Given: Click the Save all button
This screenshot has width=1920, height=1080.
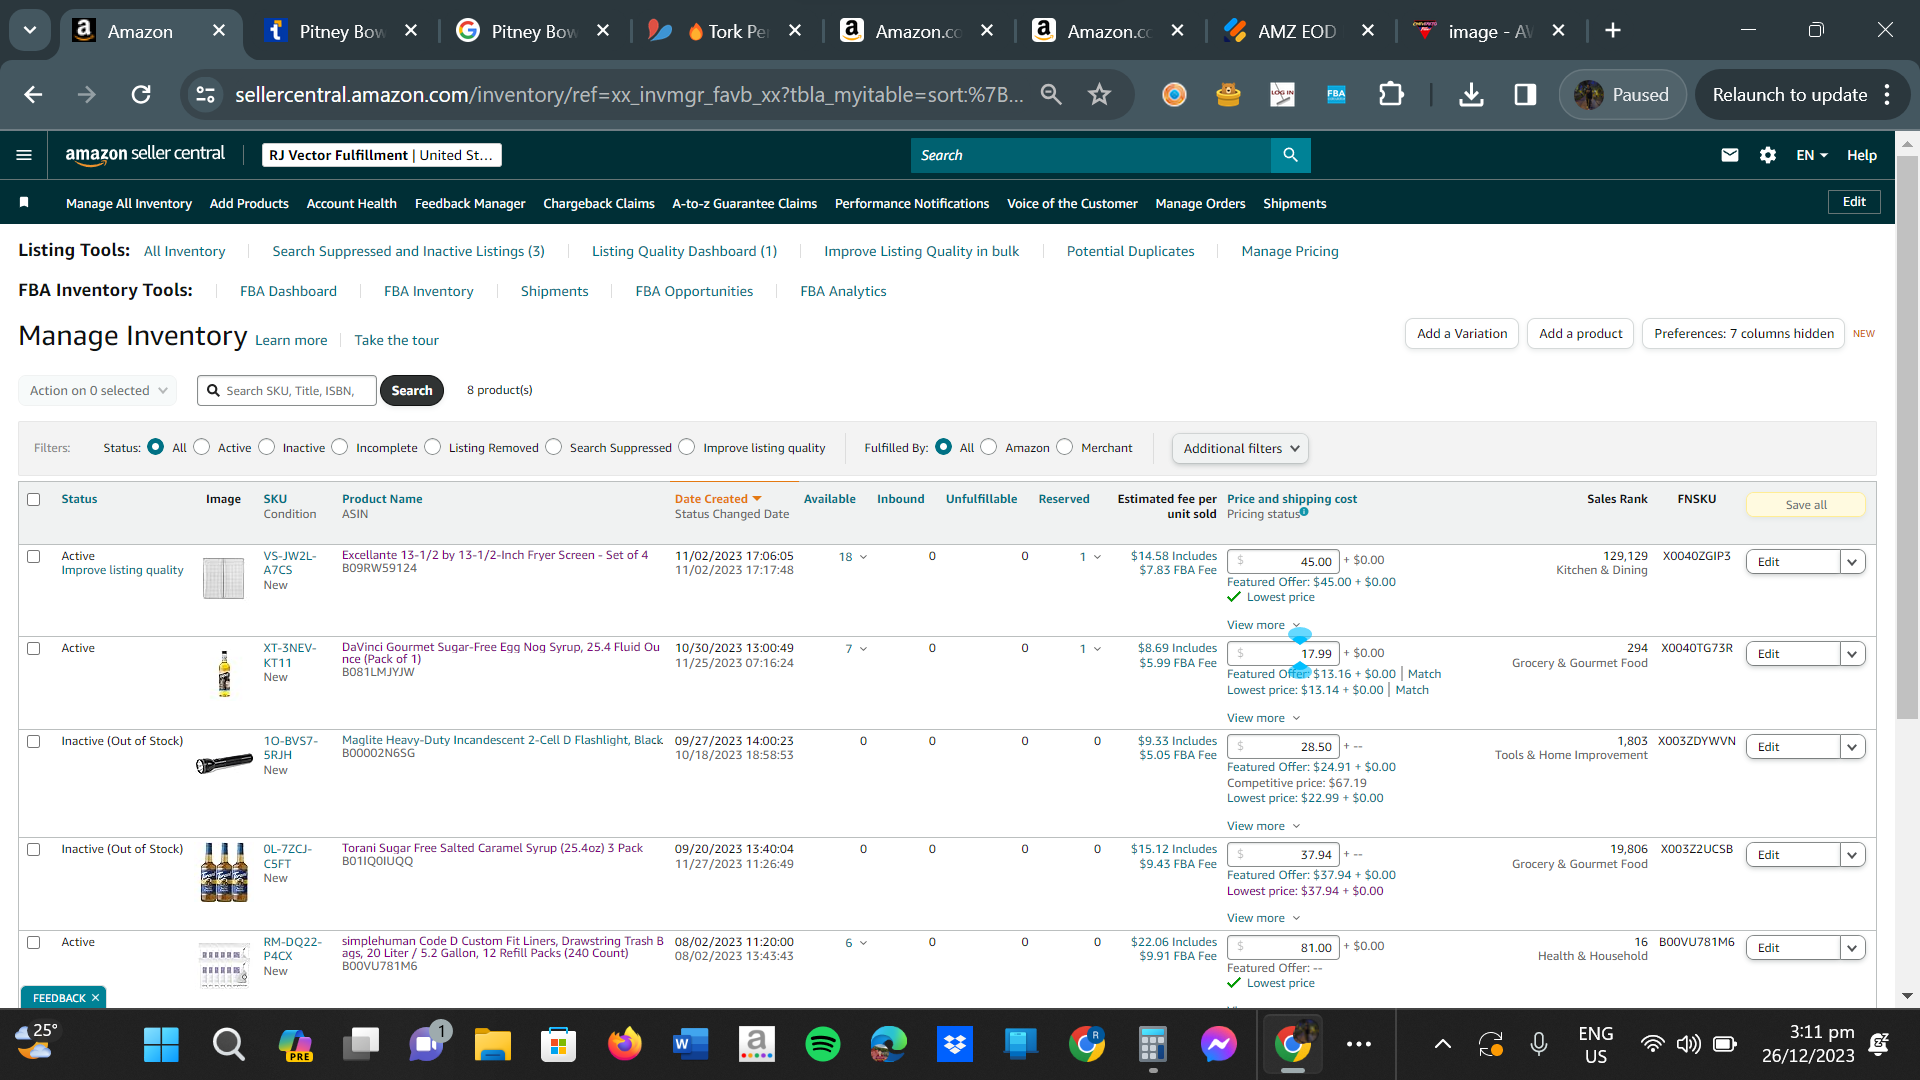Looking at the screenshot, I should 1806,505.
